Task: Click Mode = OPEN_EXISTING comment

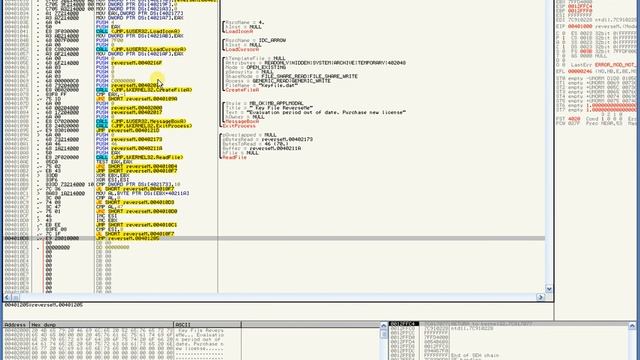Action: click(256, 67)
